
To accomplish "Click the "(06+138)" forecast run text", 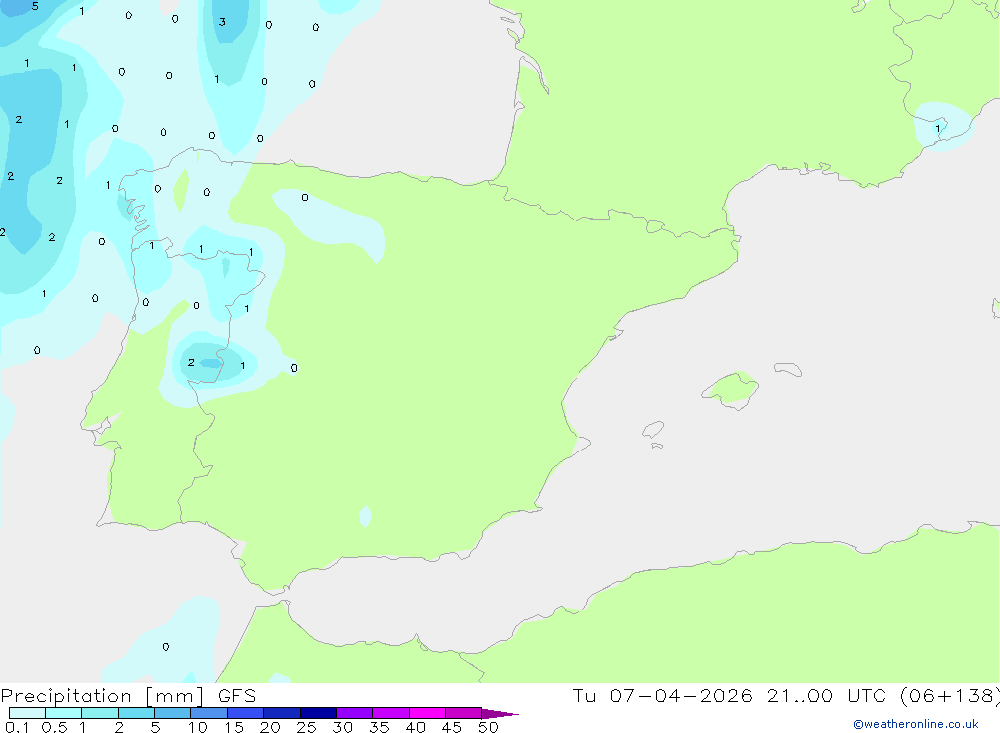I will coord(949,695).
